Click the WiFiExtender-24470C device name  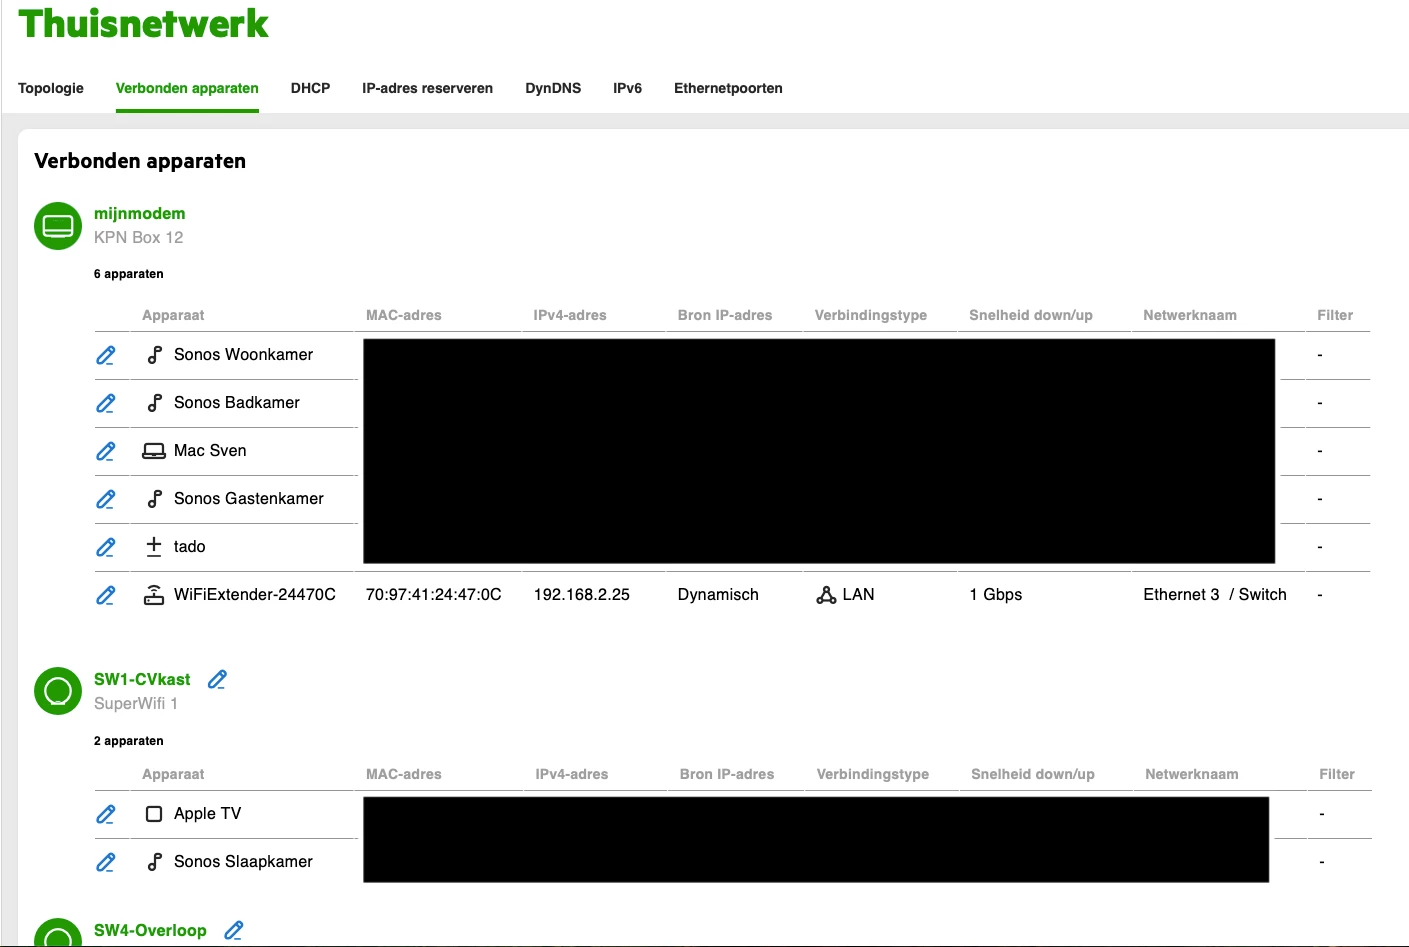pos(255,595)
